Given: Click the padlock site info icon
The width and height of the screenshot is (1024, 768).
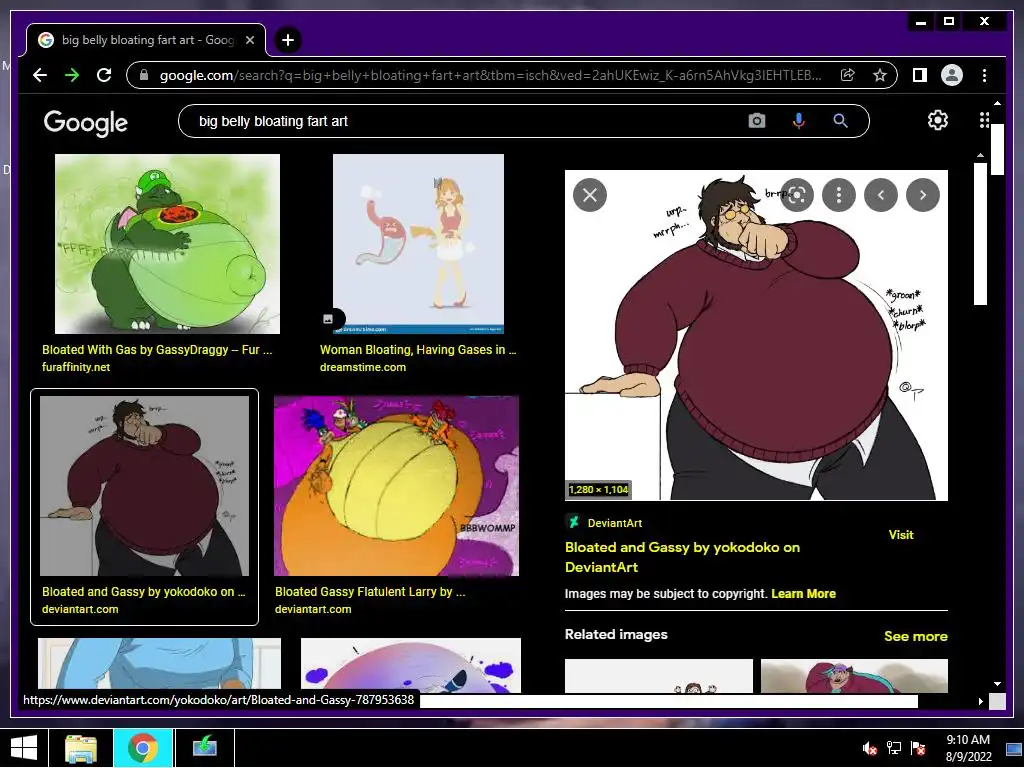Looking at the screenshot, I should [x=144, y=75].
